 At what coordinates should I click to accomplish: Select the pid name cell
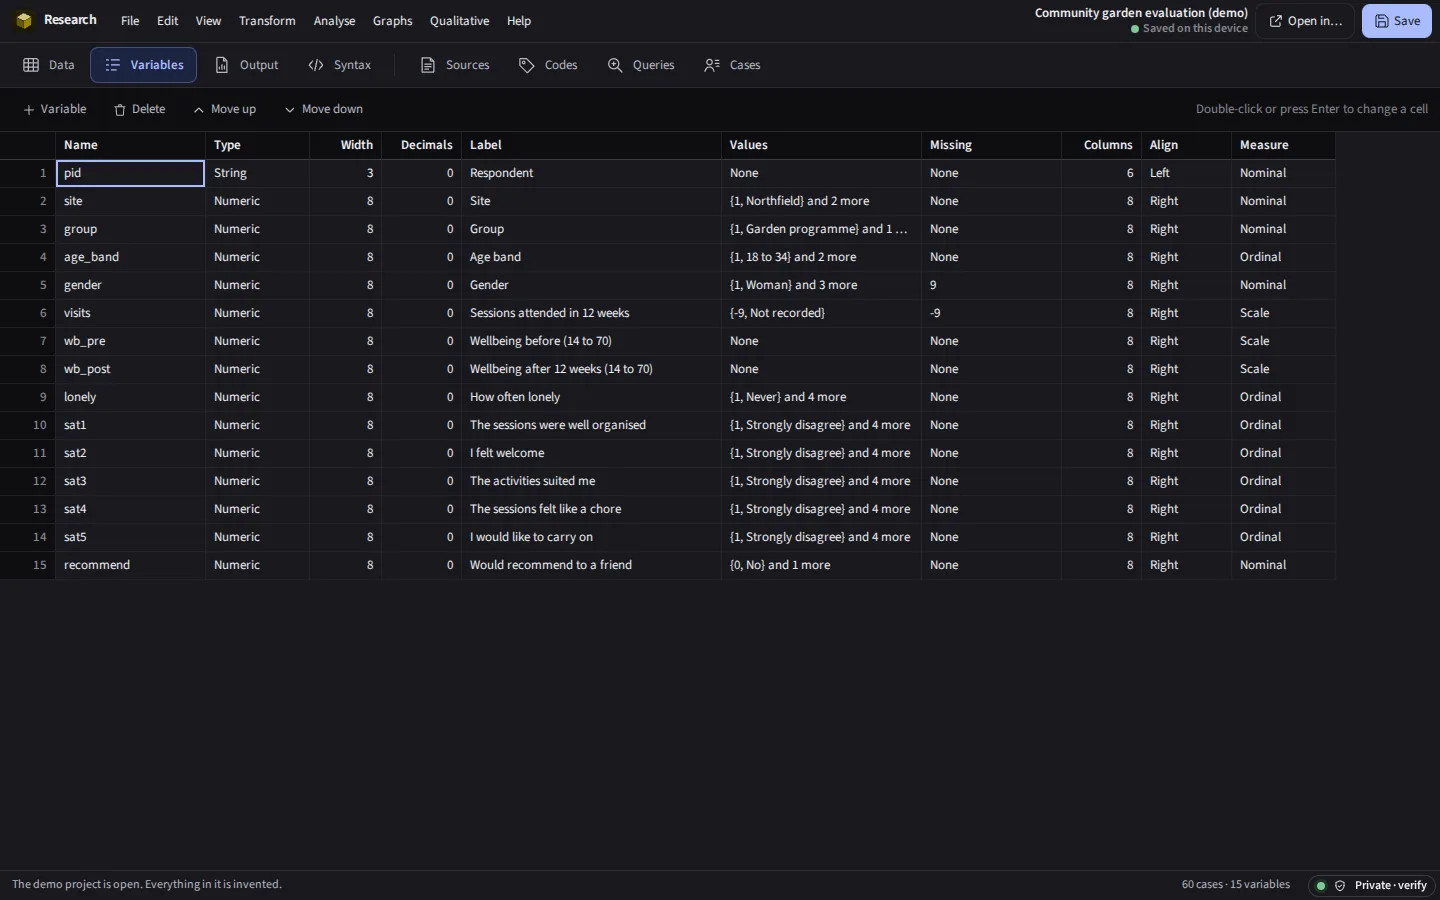pyautogui.click(x=130, y=173)
